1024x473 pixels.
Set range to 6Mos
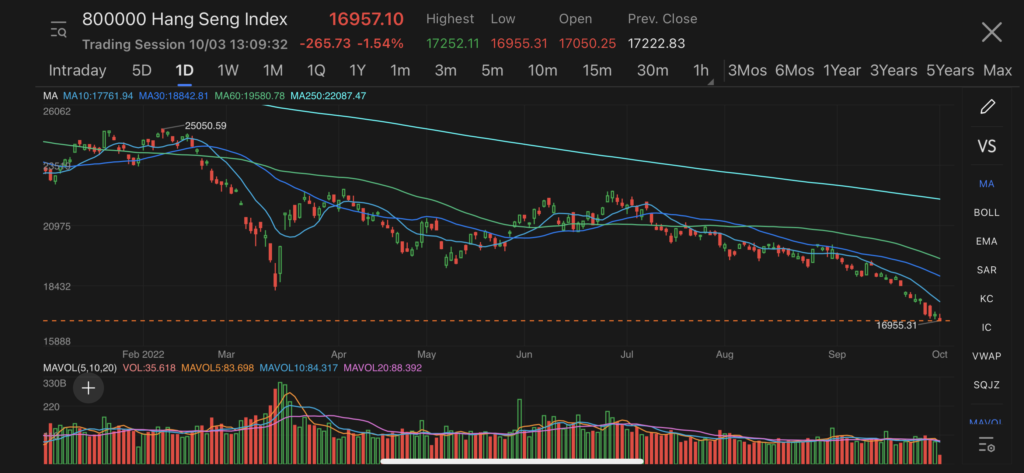[x=795, y=71]
